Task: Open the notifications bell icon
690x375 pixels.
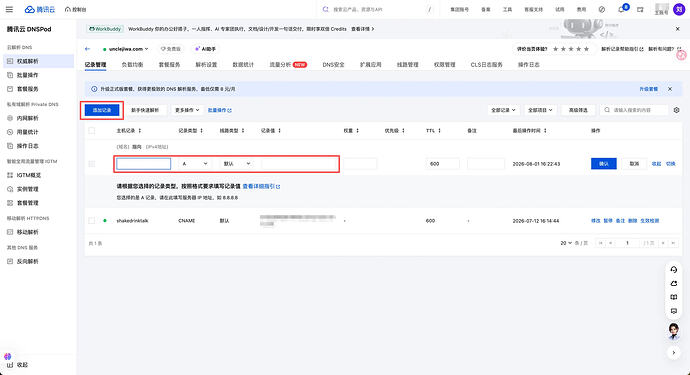Action: click(x=621, y=9)
